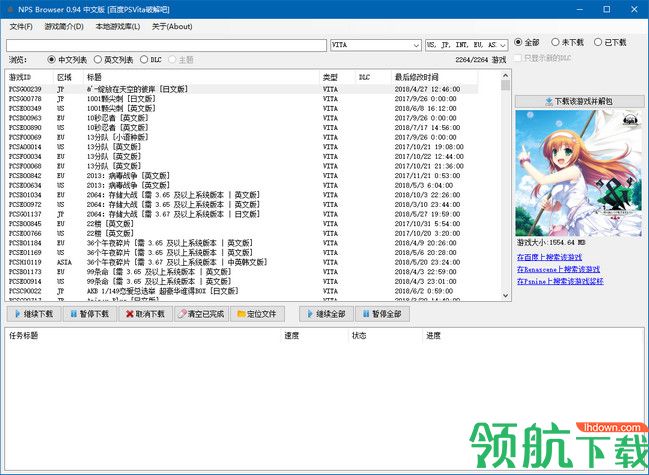This screenshot has width=649, height=475.
Task: Click the 进度 progress column header
Action: pyautogui.click(x=532, y=336)
